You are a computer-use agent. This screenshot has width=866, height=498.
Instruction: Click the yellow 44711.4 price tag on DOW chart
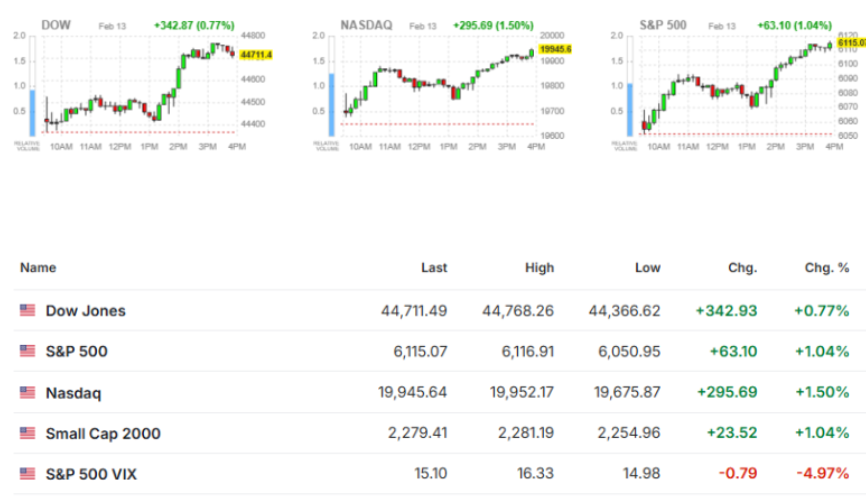click(x=256, y=55)
